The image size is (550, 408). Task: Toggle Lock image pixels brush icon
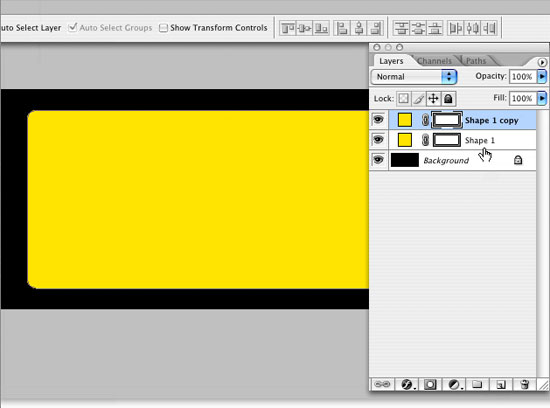[x=418, y=99]
